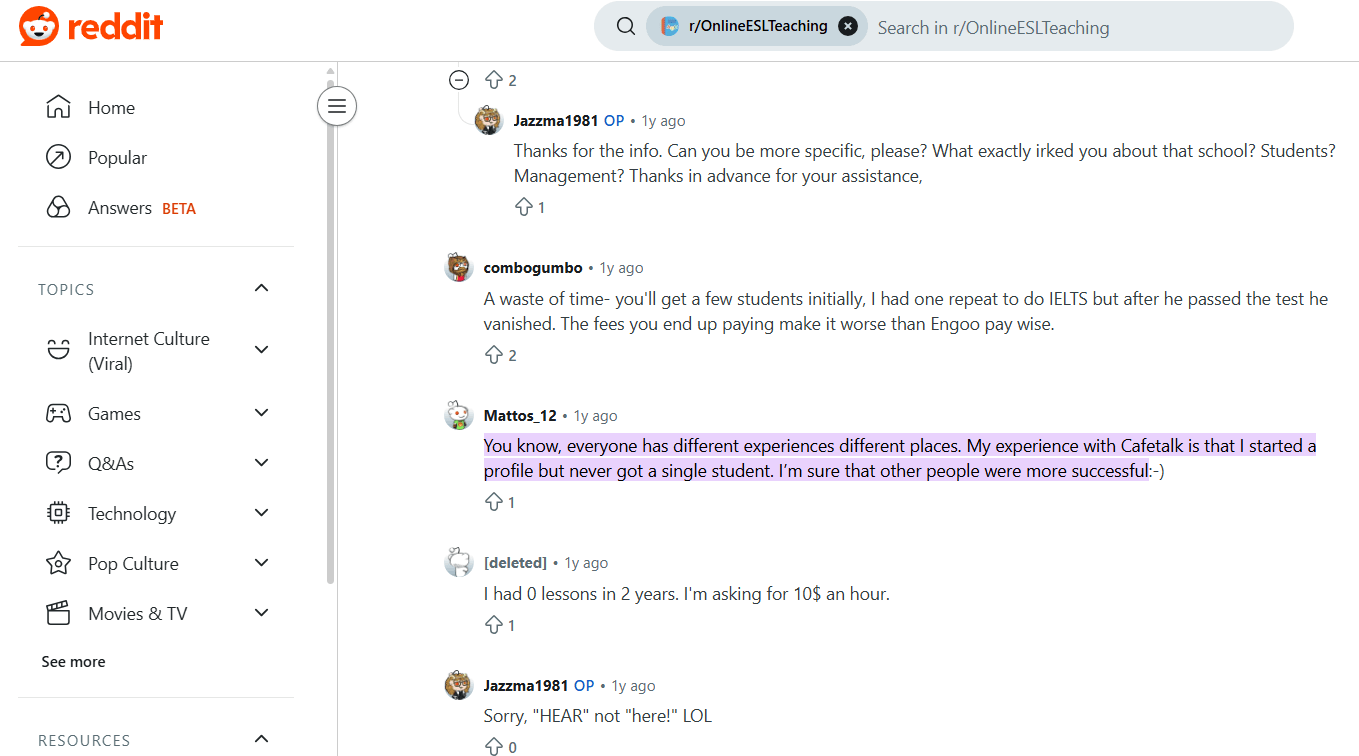This screenshot has width=1359, height=756.
Task: Collapse the comment thread with the minus icon
Action: 459,80
